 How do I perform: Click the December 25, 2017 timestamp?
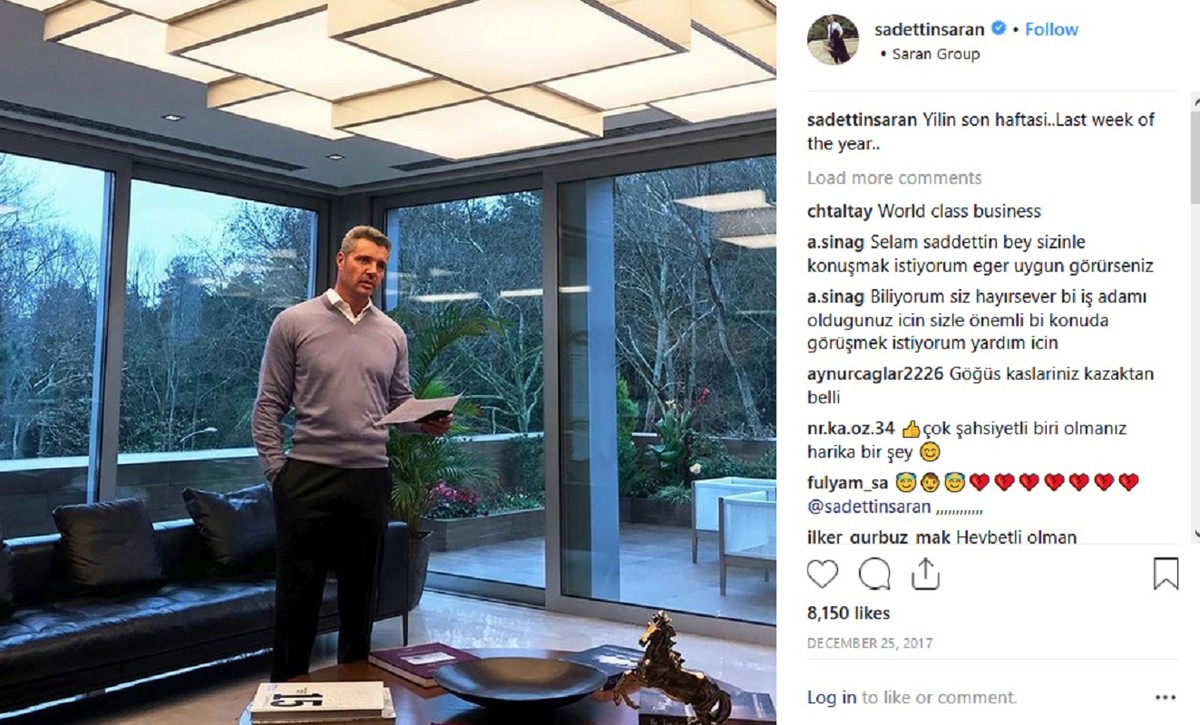click(x=871, y=642)
